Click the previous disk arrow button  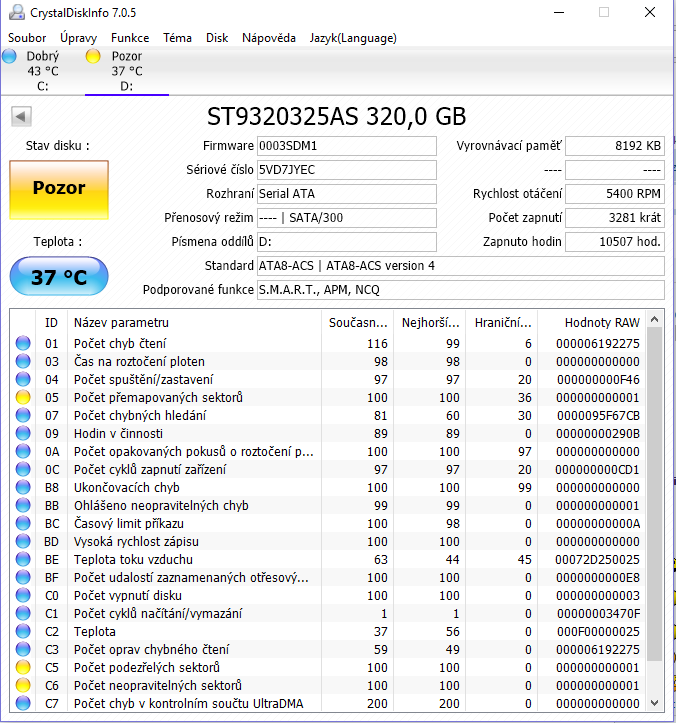[x=21, y=116]
